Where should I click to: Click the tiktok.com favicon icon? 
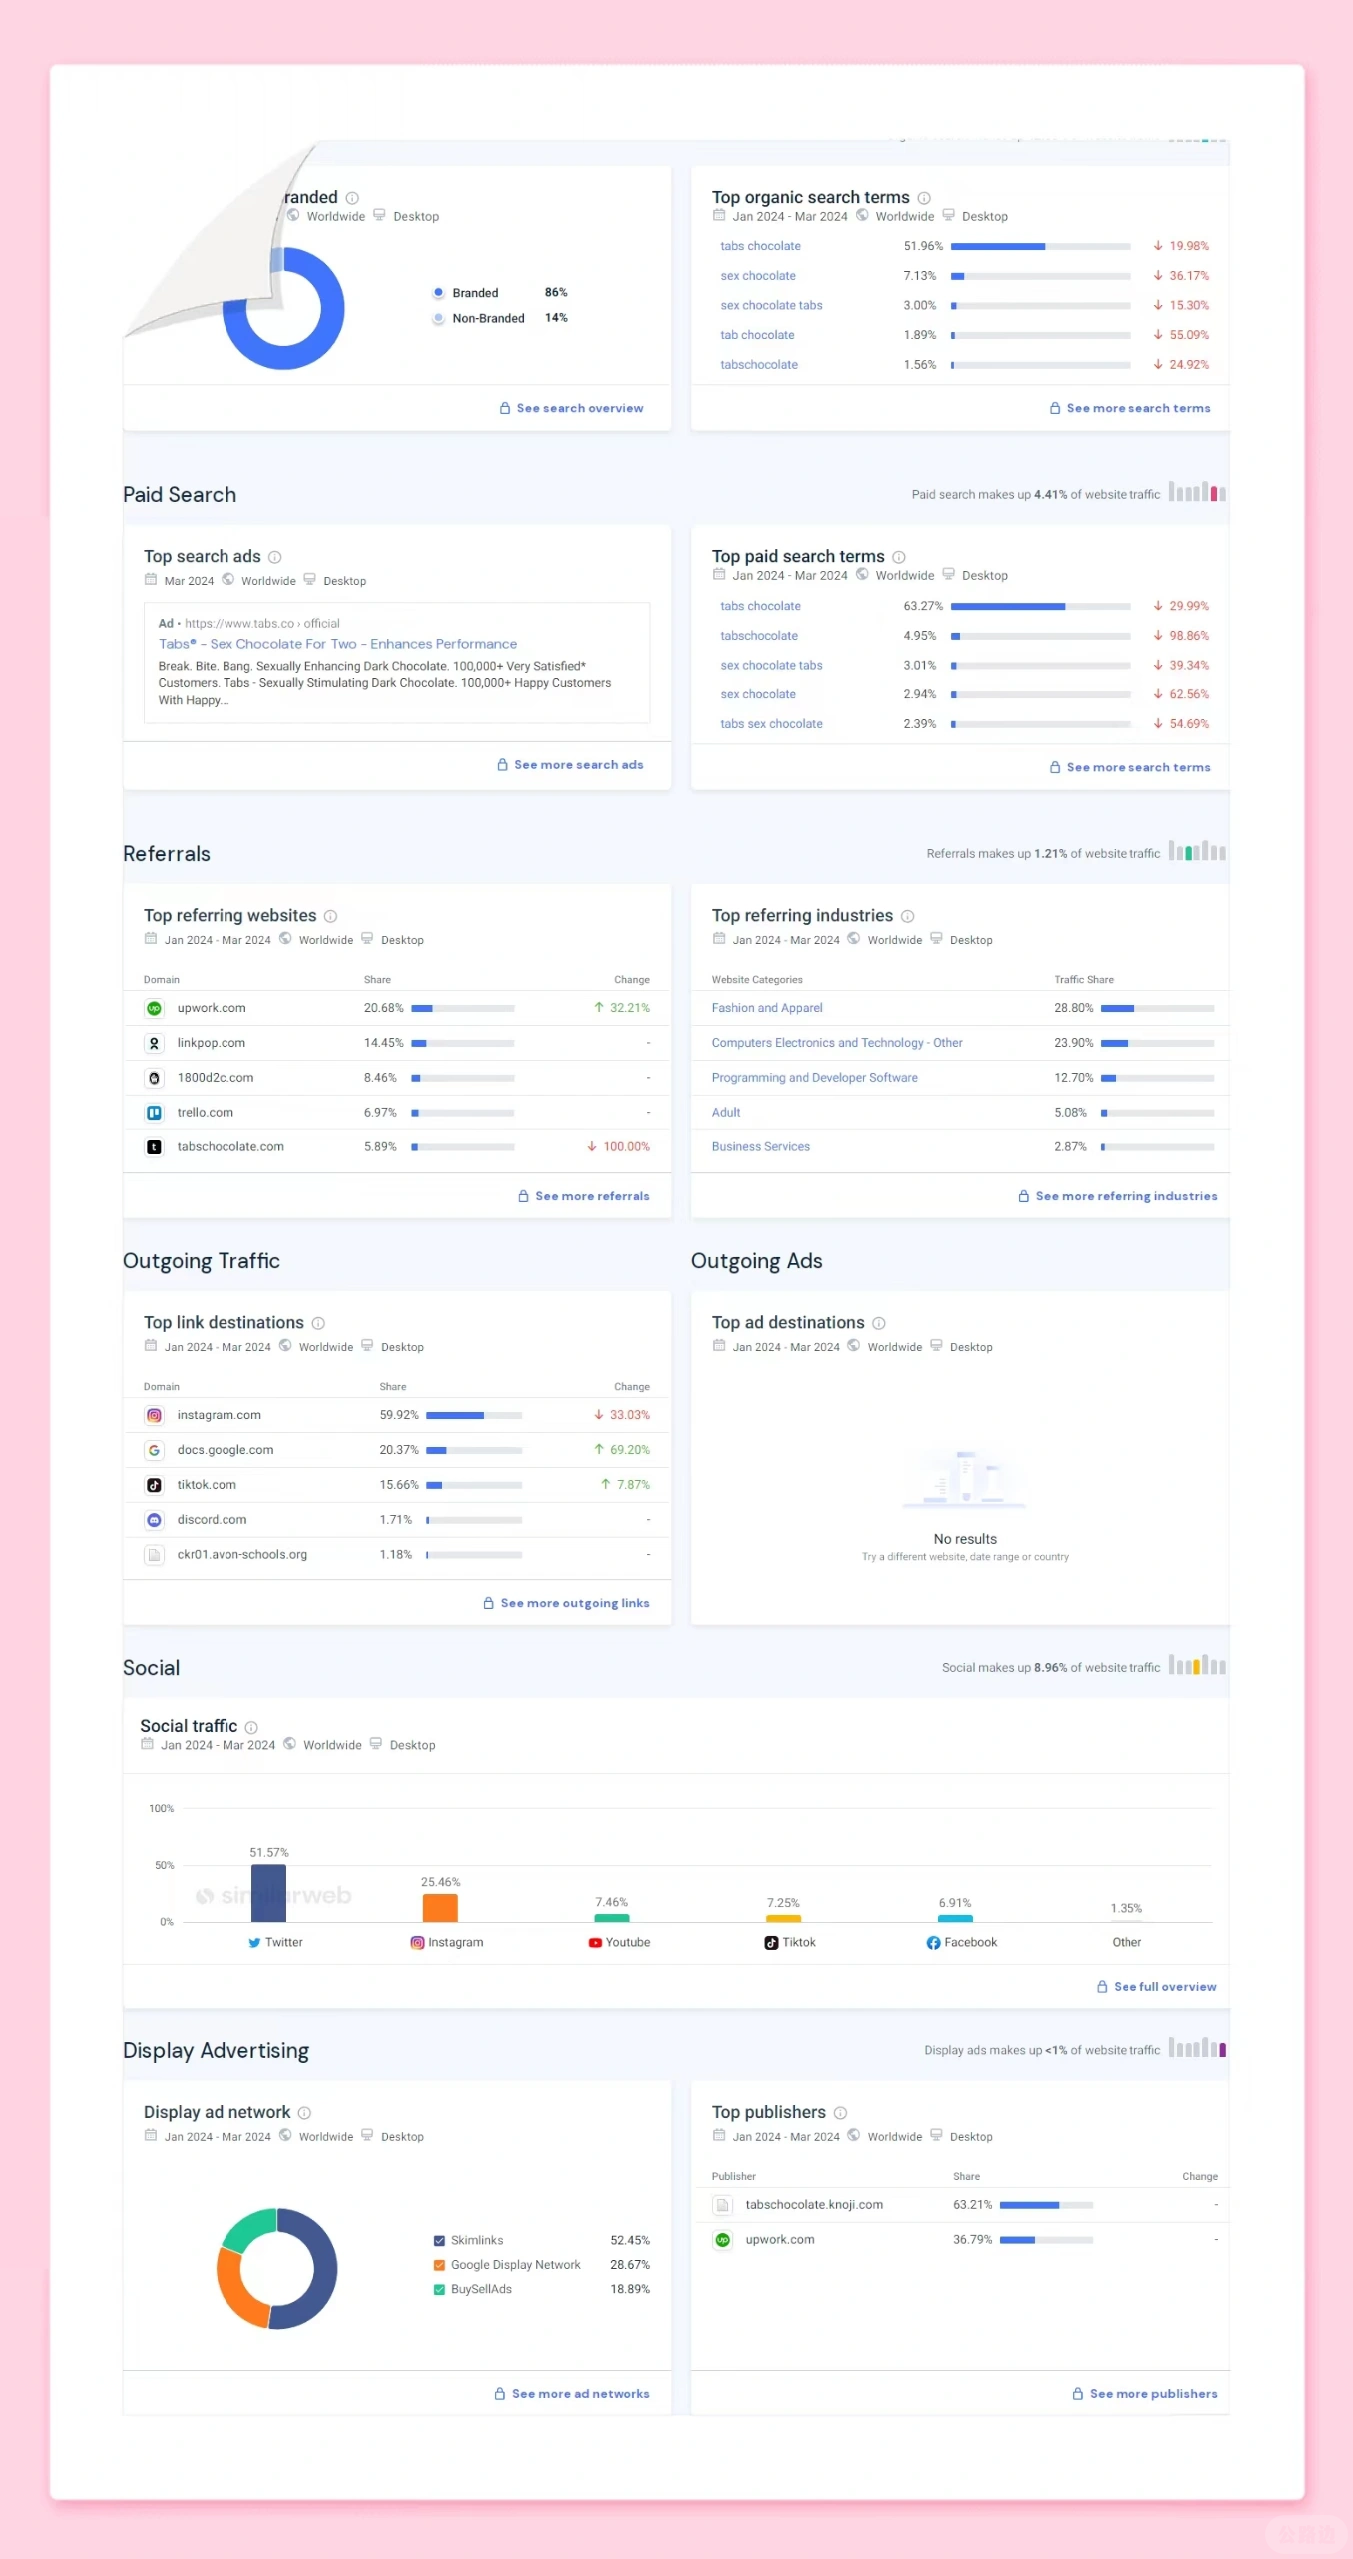point(154,1485)
